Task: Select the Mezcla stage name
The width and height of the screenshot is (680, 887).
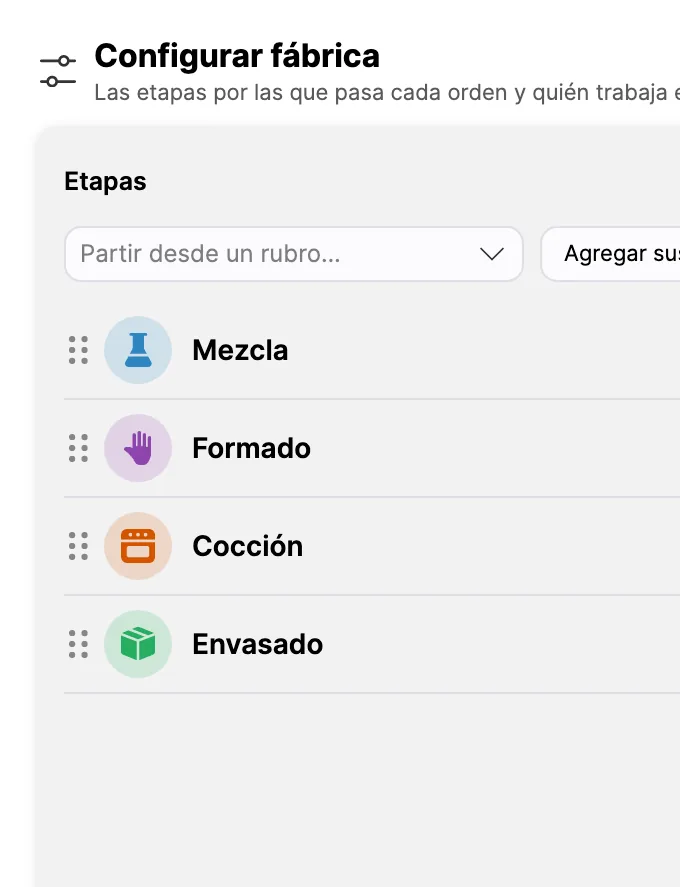Action: pos(240,350)
